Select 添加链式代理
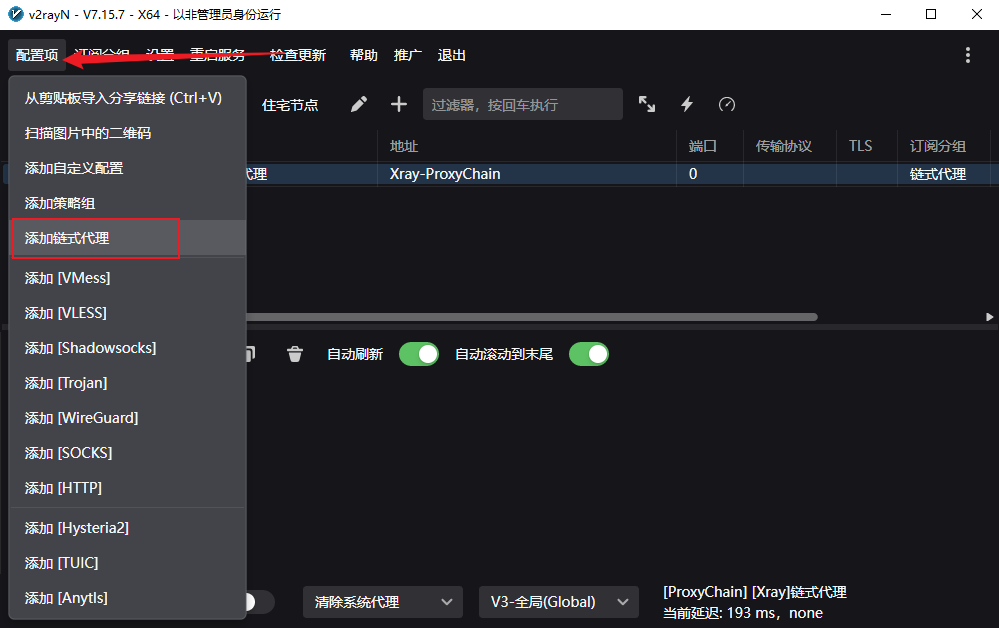999x628 pixels. tap(128, 238)
